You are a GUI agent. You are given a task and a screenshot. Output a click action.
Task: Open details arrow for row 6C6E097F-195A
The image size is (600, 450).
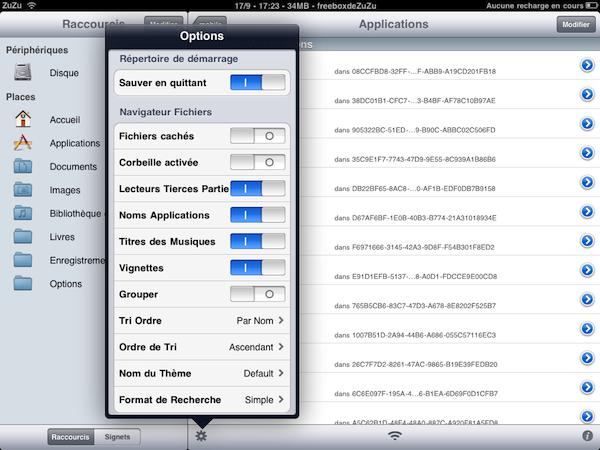coord(587,387)
